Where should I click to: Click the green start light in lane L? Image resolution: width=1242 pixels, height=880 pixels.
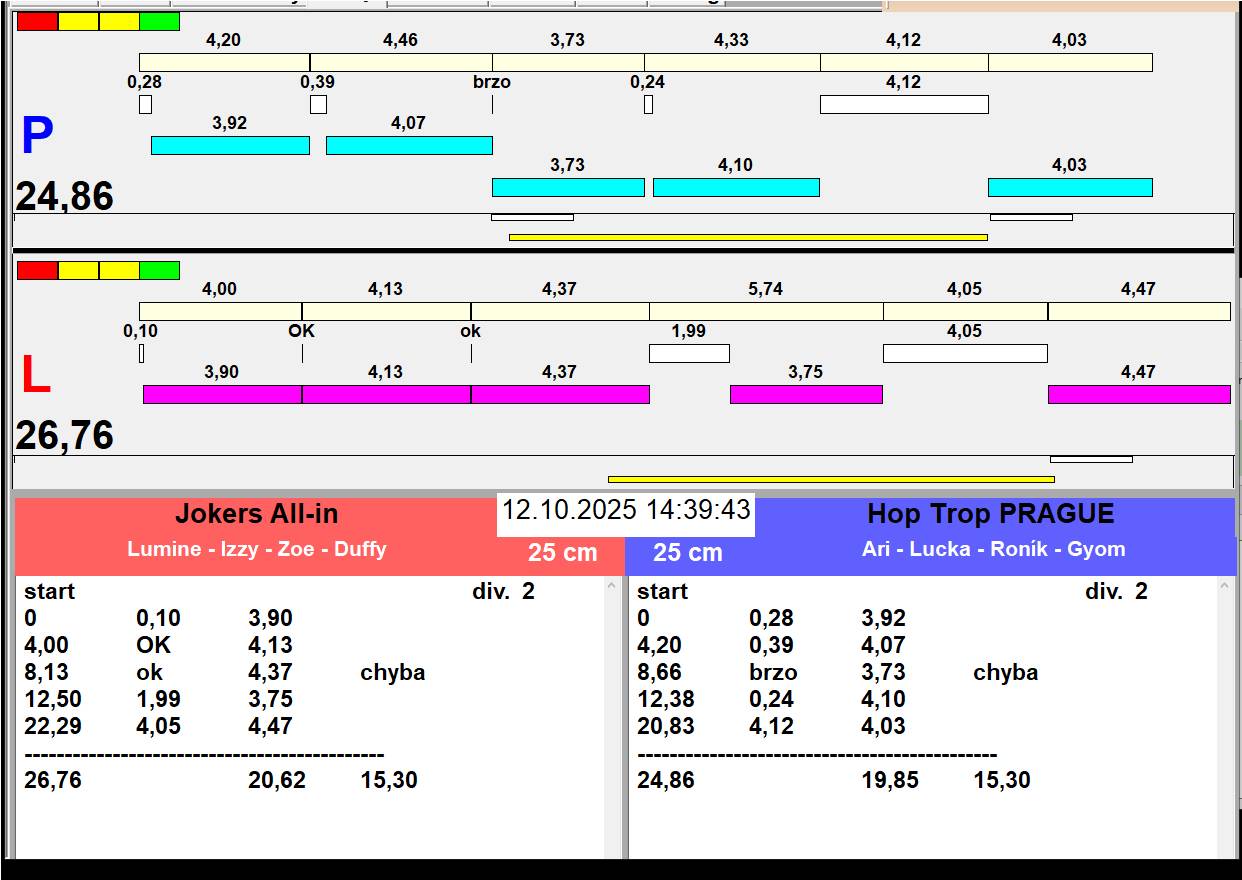coord(160,270)
